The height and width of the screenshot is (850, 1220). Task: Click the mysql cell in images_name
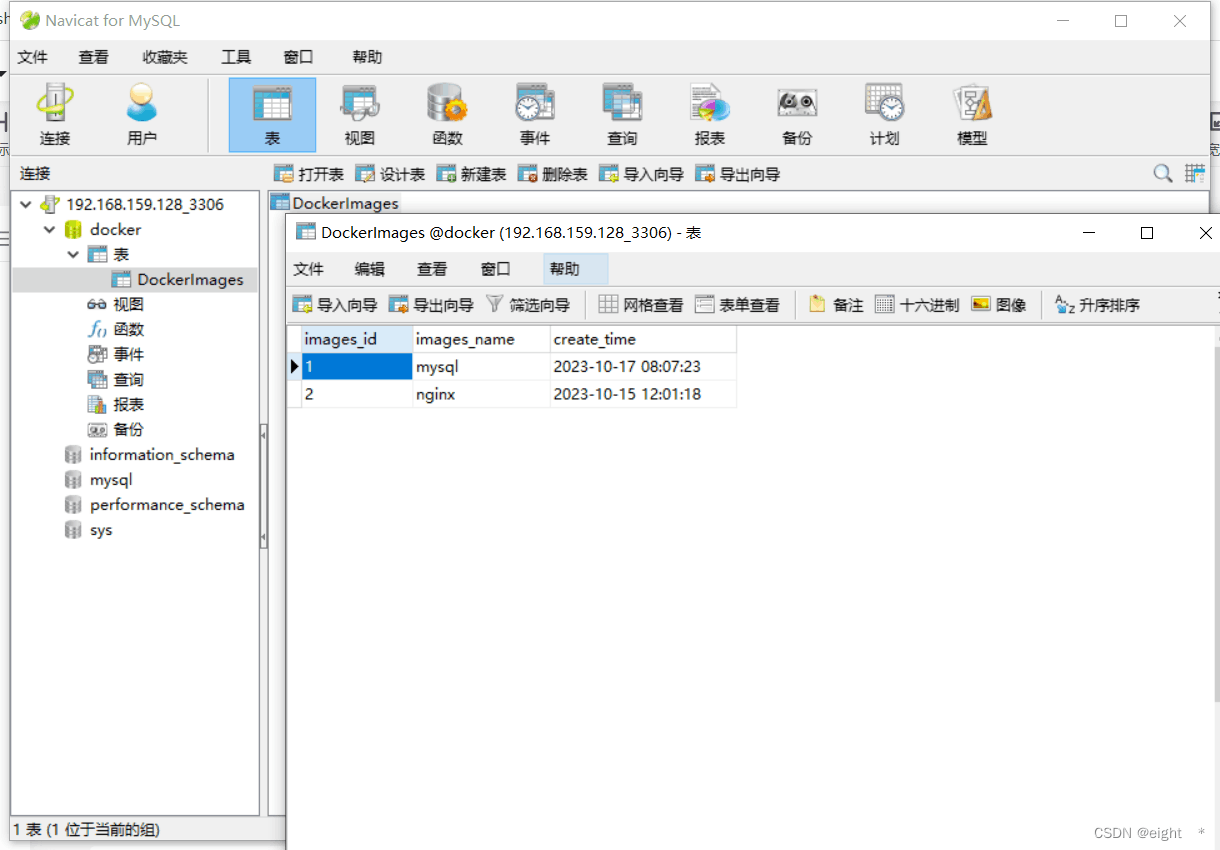click(482, 367)
